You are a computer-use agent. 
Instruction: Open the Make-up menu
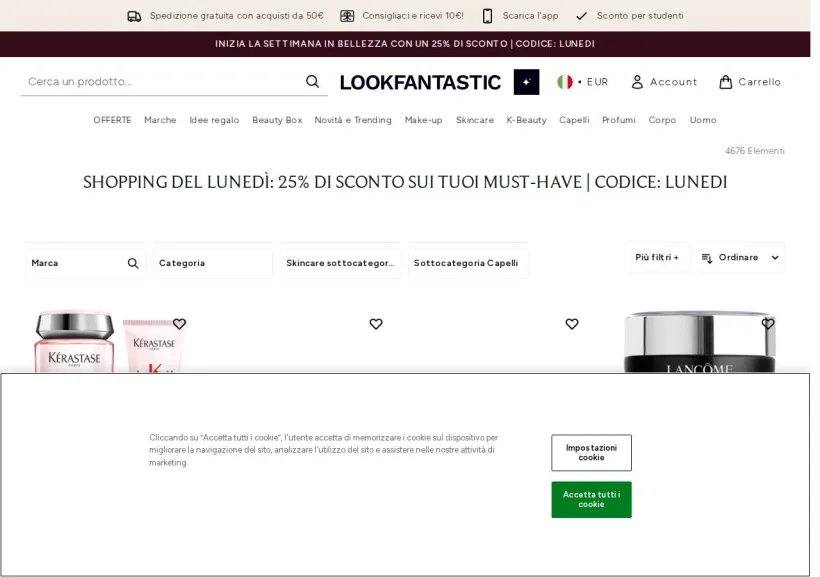pos(424,120)
